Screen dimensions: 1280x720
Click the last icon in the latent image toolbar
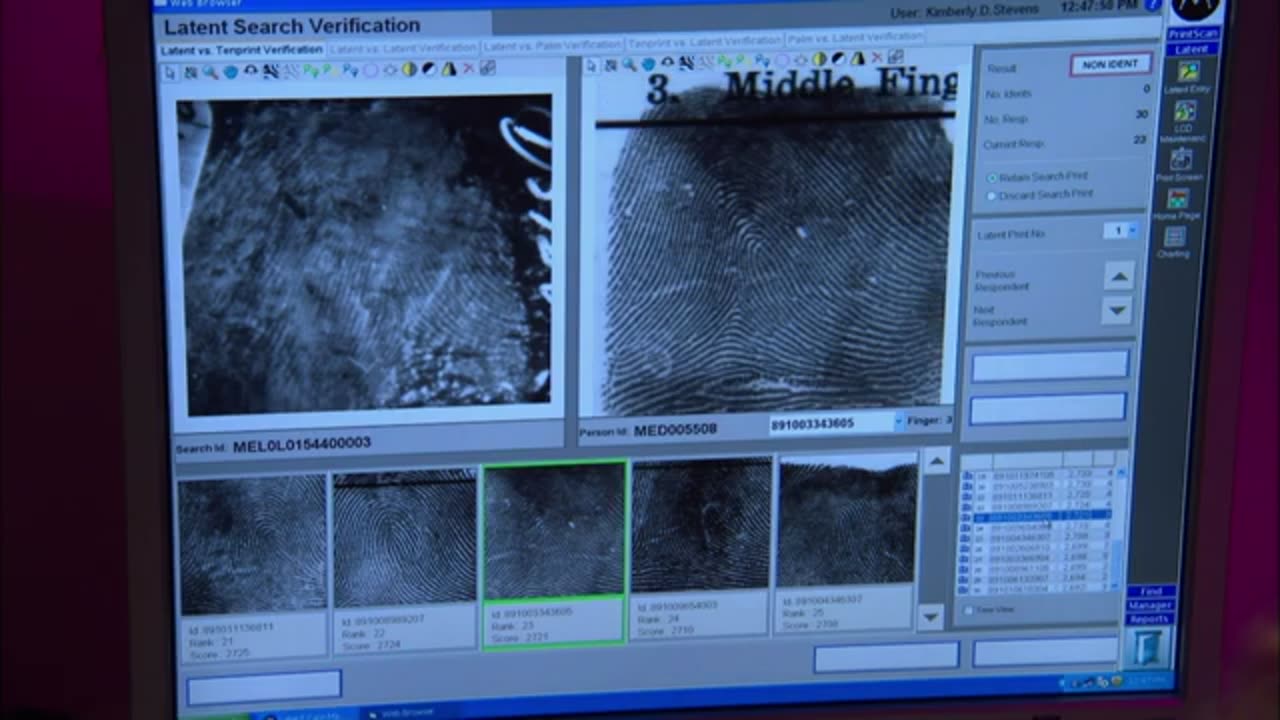pyautogui.click(x=487, y=69)
